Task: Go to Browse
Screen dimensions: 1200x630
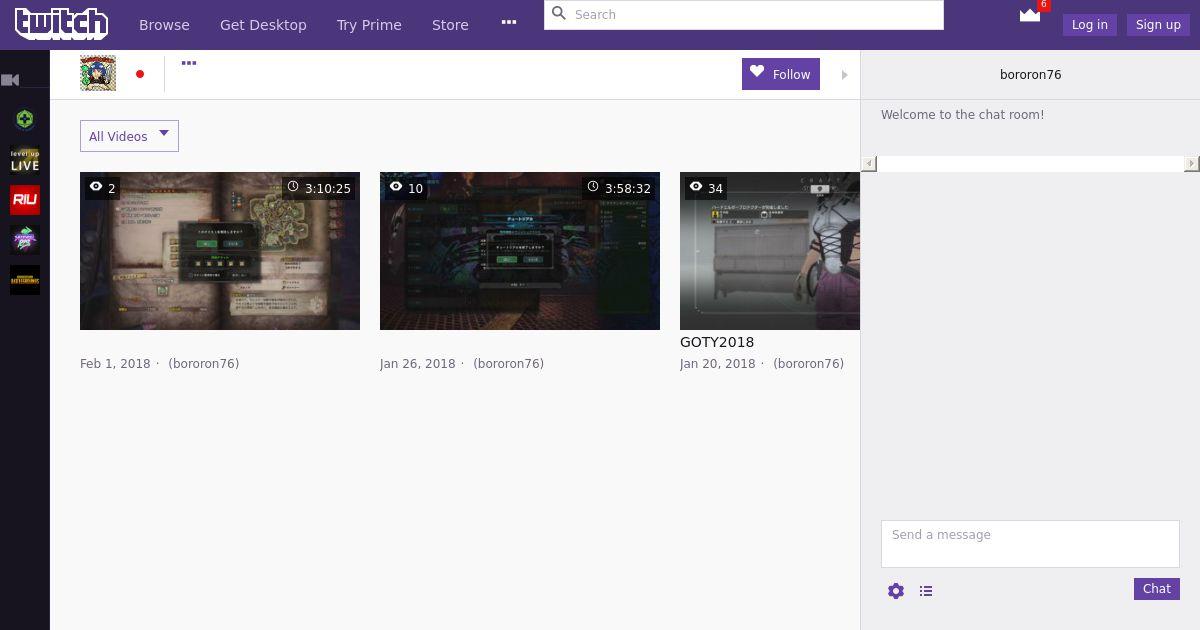Action: (x=164, y=25)
